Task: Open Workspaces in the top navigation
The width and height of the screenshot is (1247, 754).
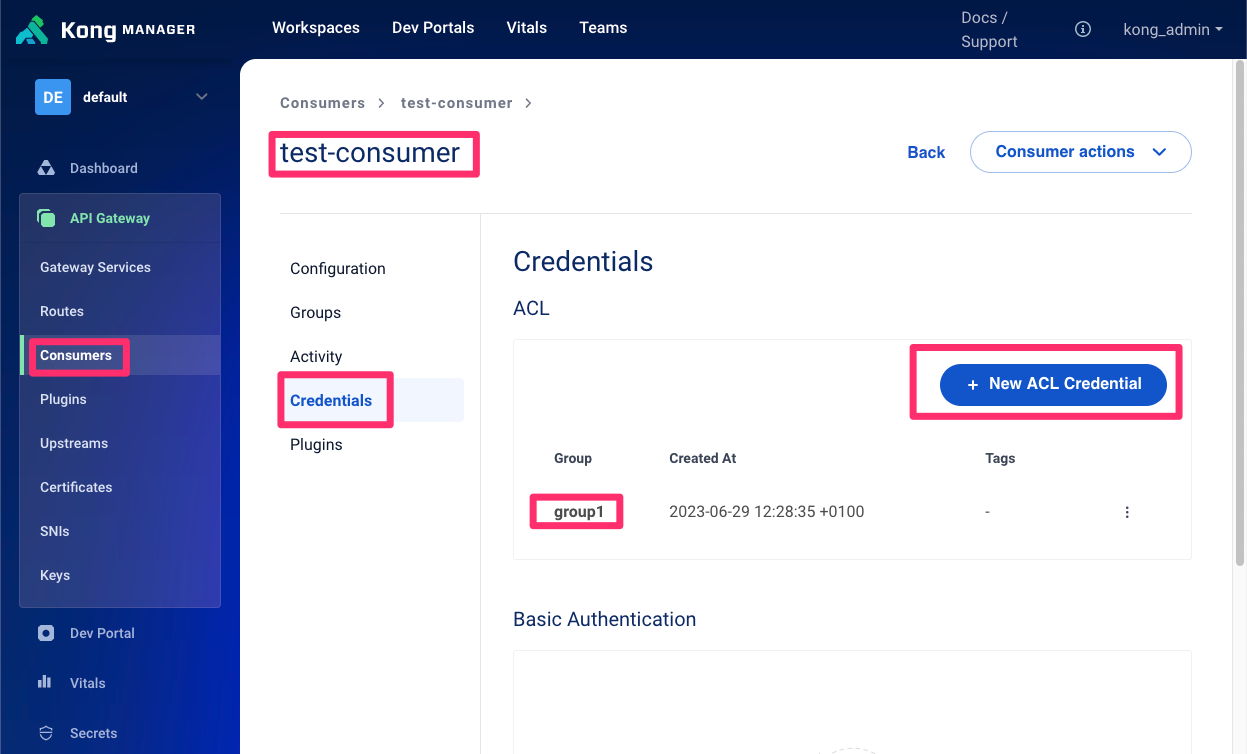Action: (x=316, y=28)
